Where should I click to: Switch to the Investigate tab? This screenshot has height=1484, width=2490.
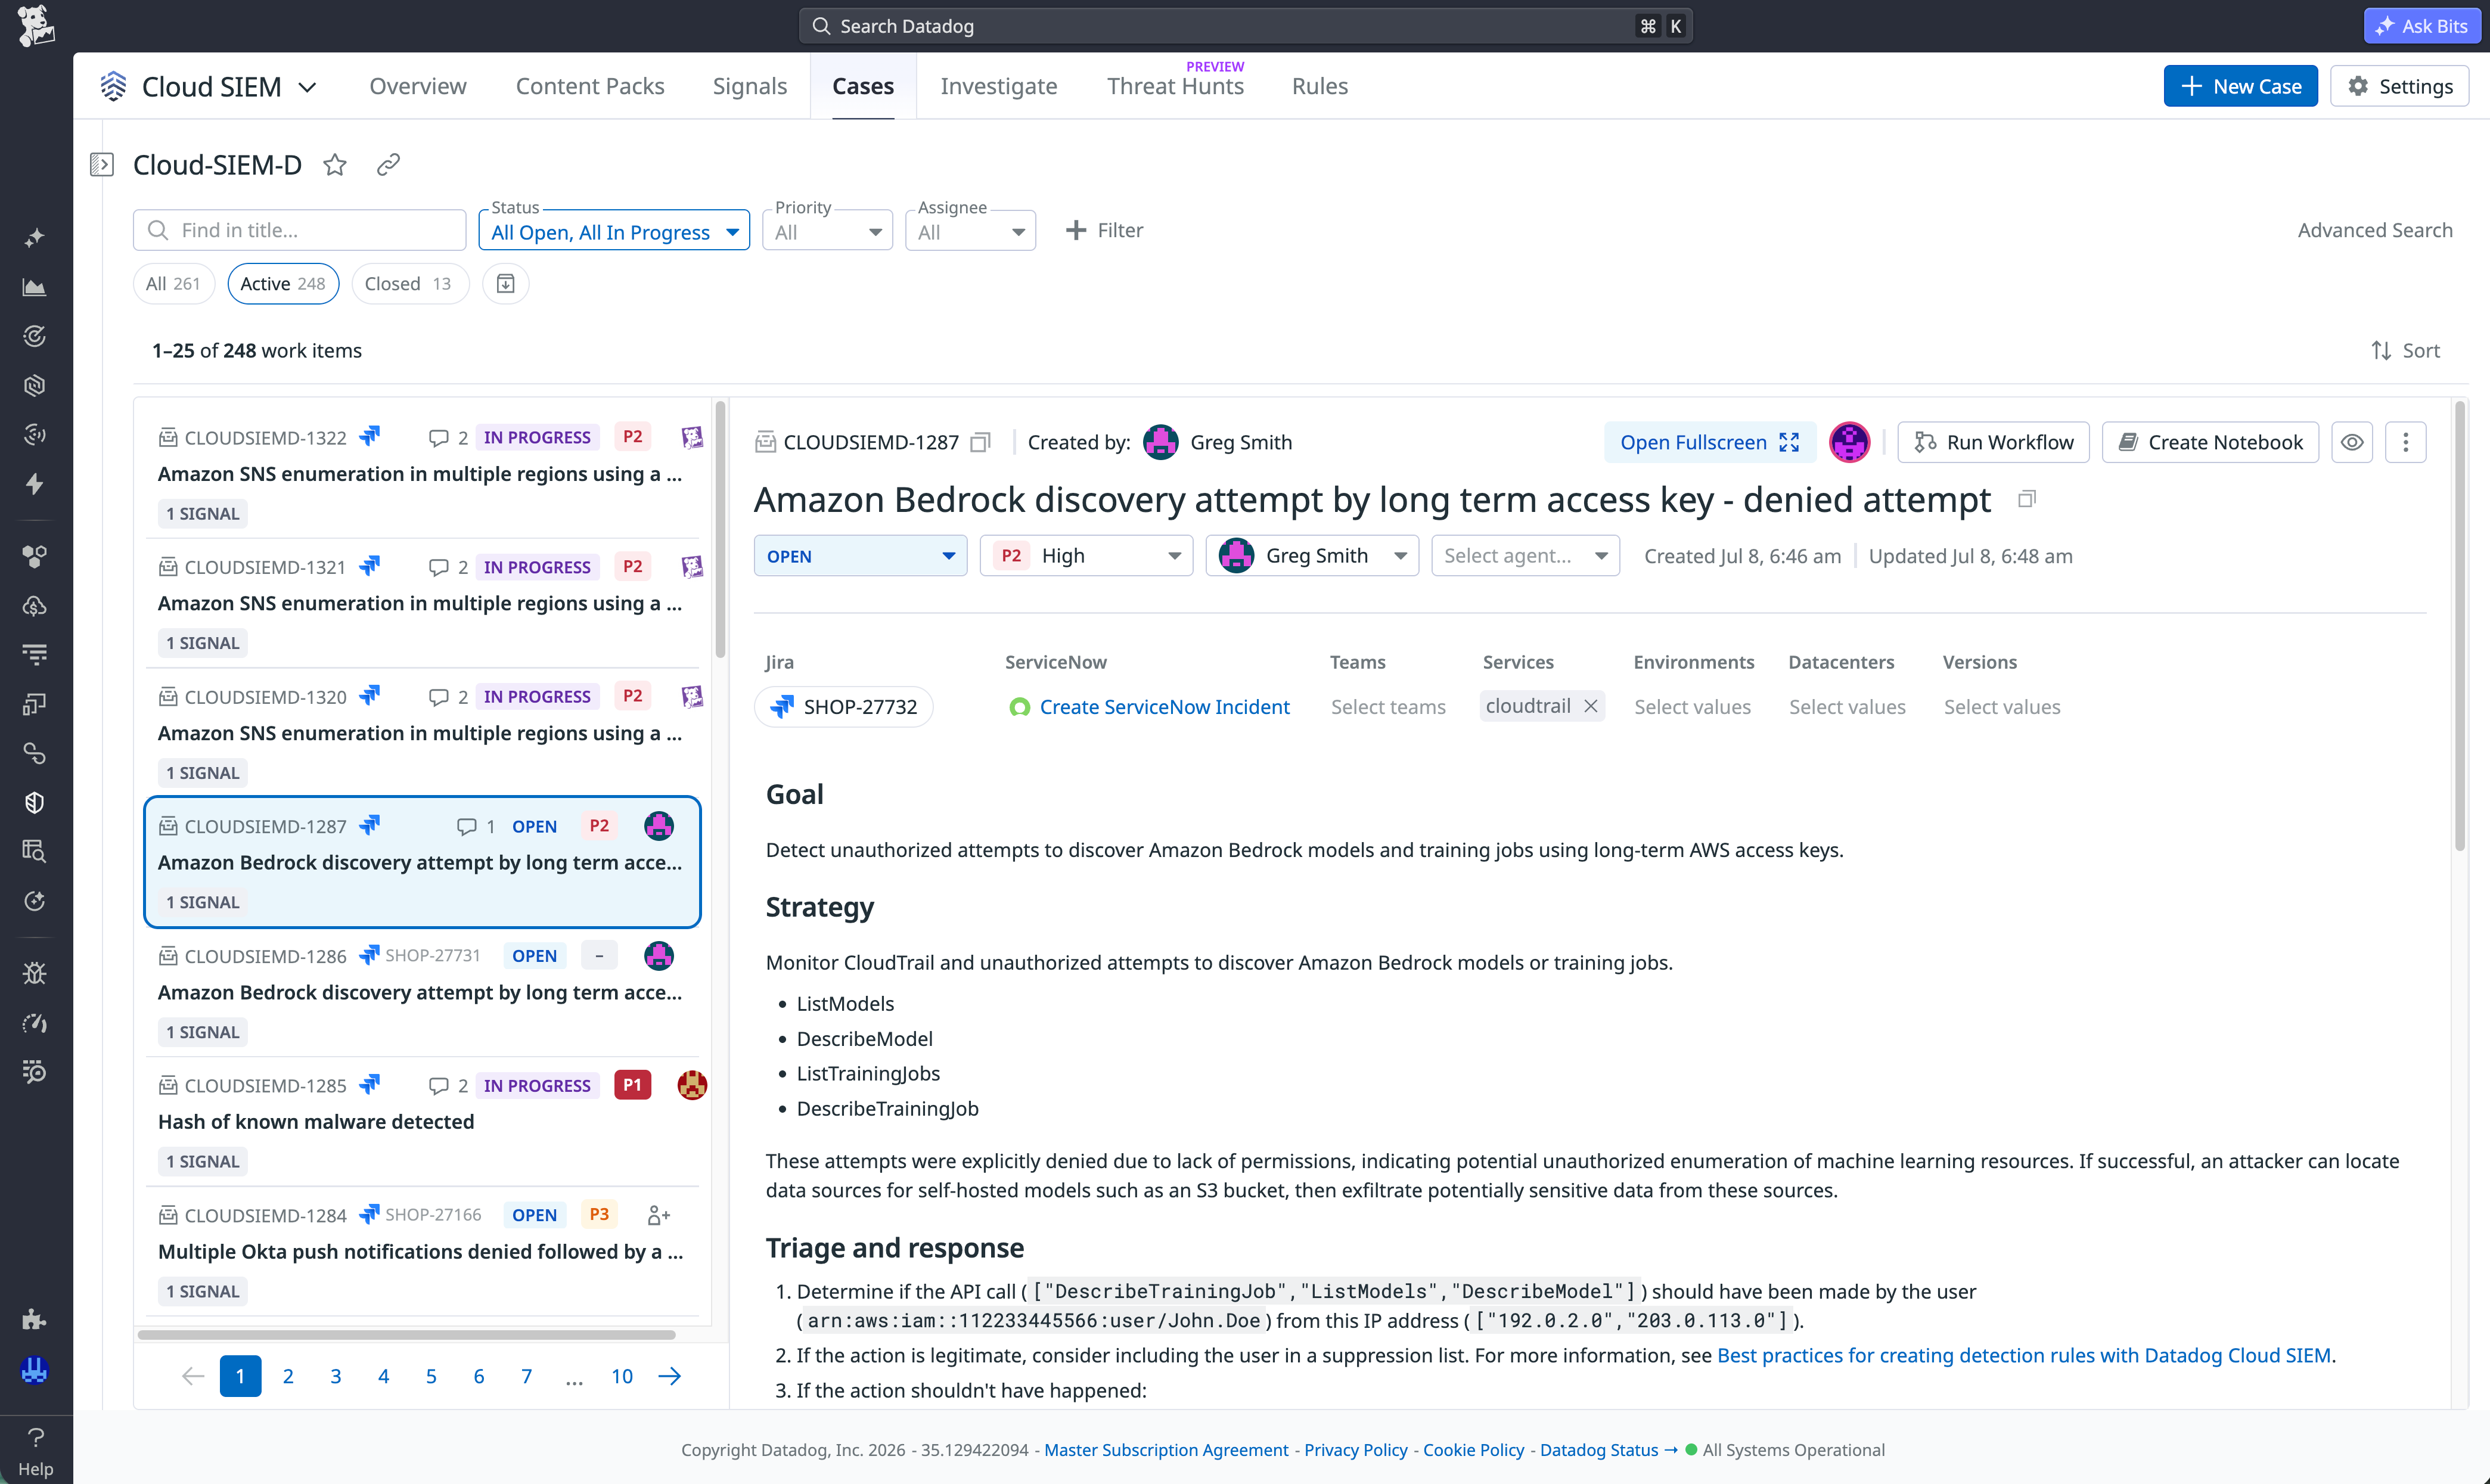pos(999,86)
